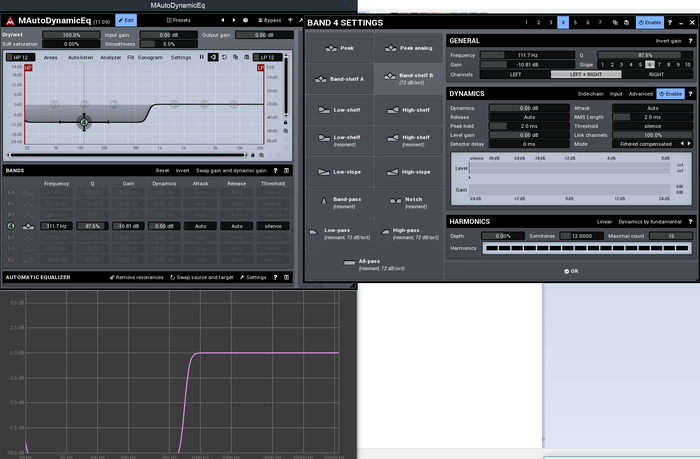Choose Band-shelf B filter type
Screen dimensions: 700x459
pyautogui.click(x=408, y=79)
